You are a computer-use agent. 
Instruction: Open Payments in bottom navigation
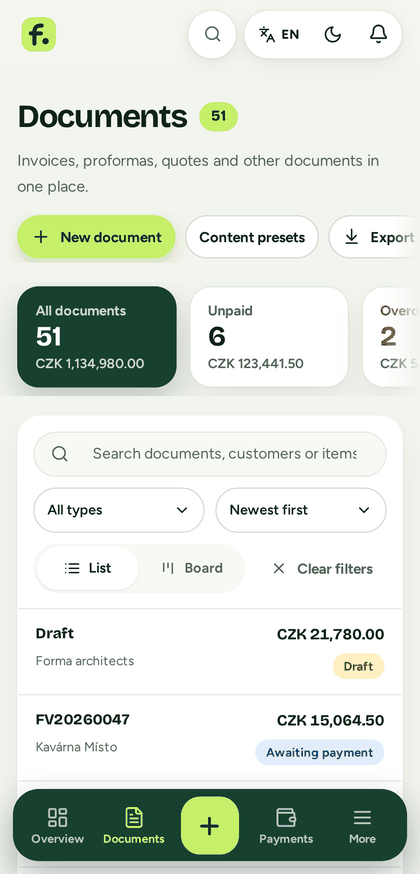click(x=286, y=826)
